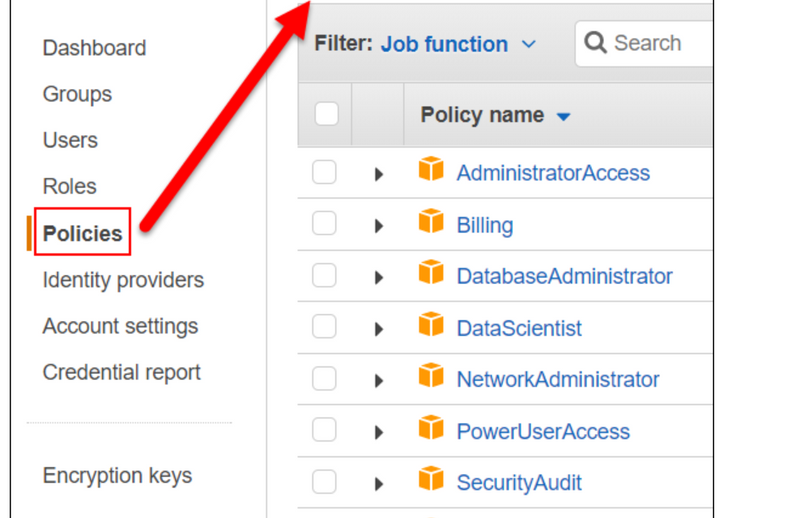Screen dimensions: 800x518
Task: Click the policy icon next to Billing
Action: coord(431,222)
